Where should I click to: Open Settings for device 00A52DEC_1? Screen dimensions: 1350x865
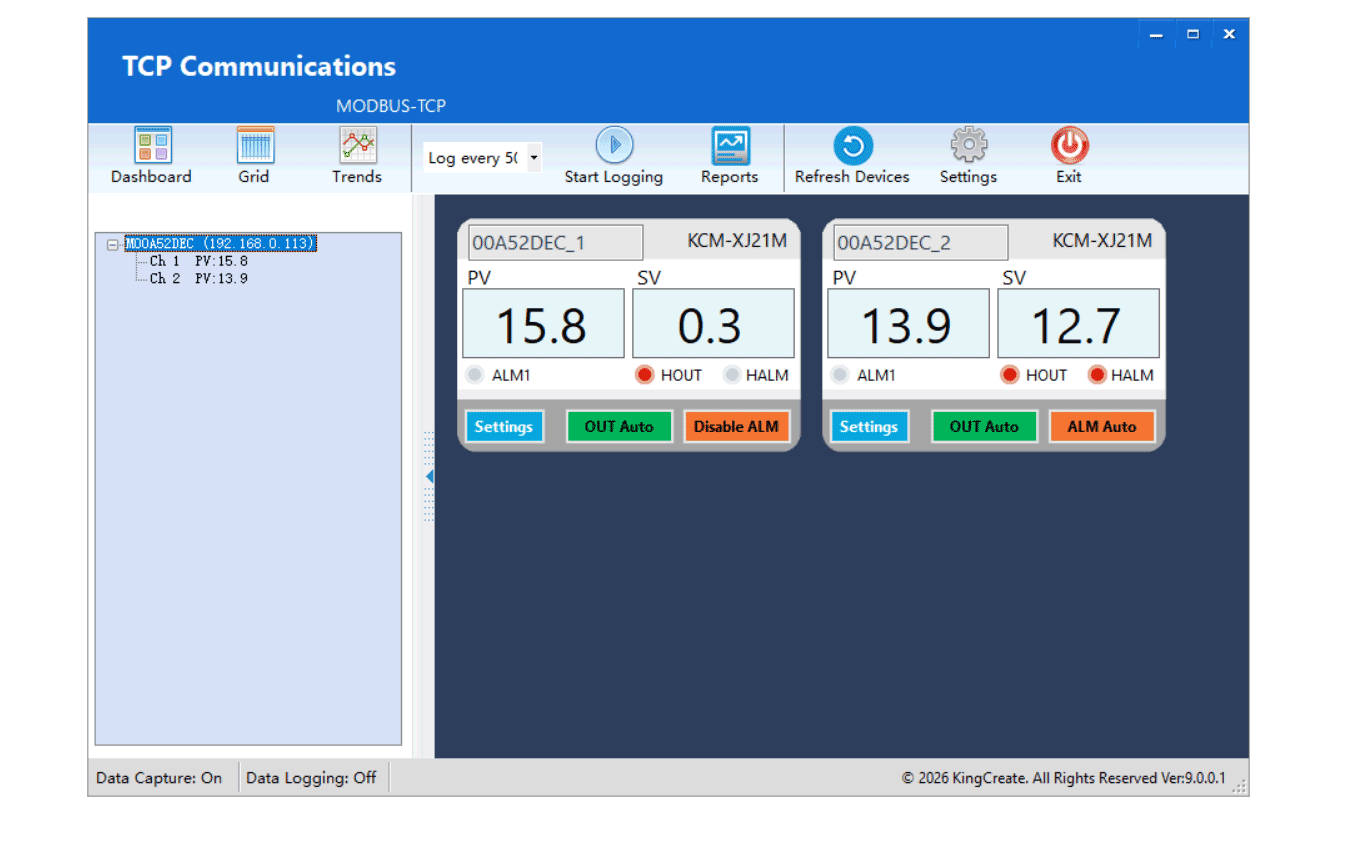tap(504, 426)
